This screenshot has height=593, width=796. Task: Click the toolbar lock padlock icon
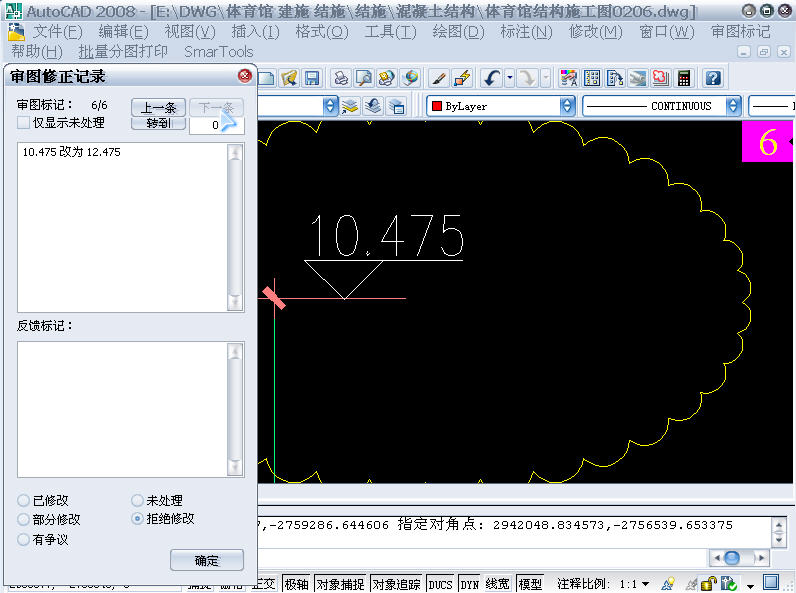[709, 584]
